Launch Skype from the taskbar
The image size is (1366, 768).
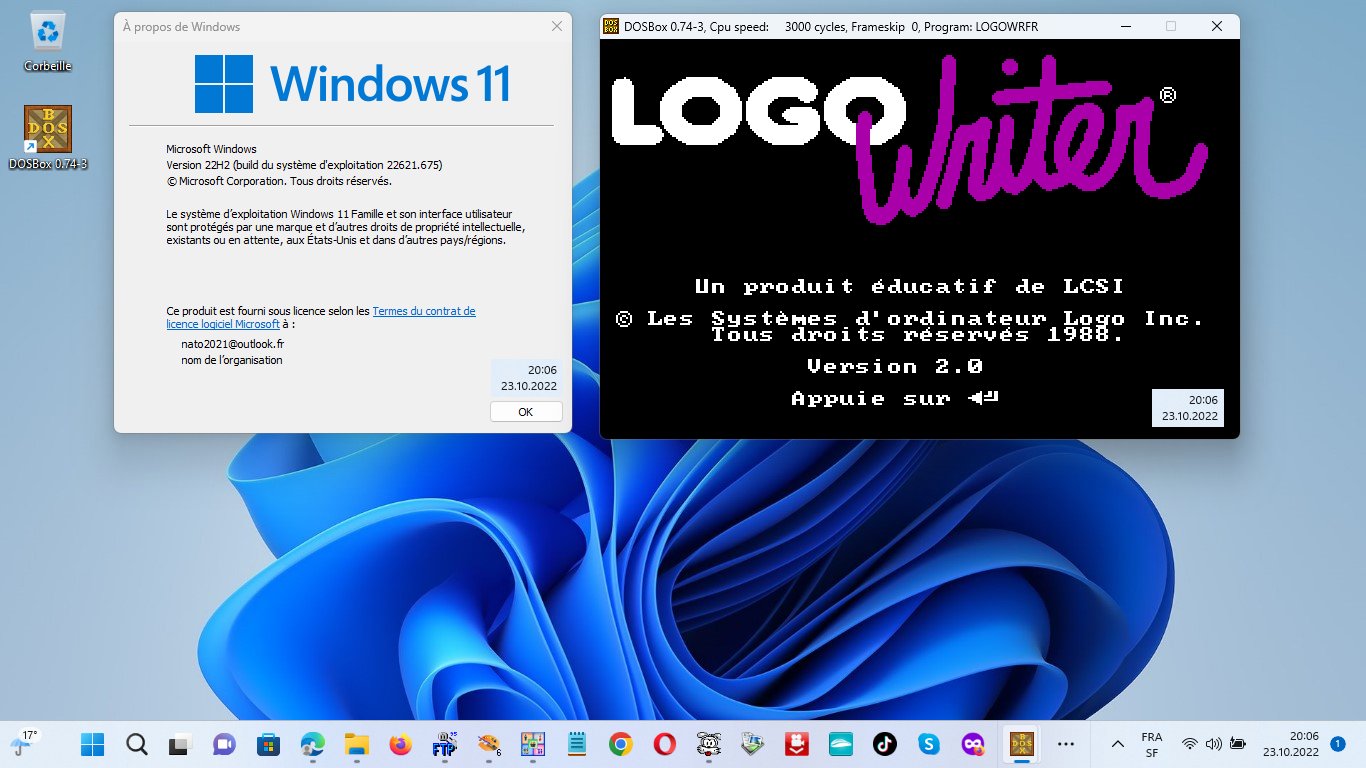click(x=928, y=744)
